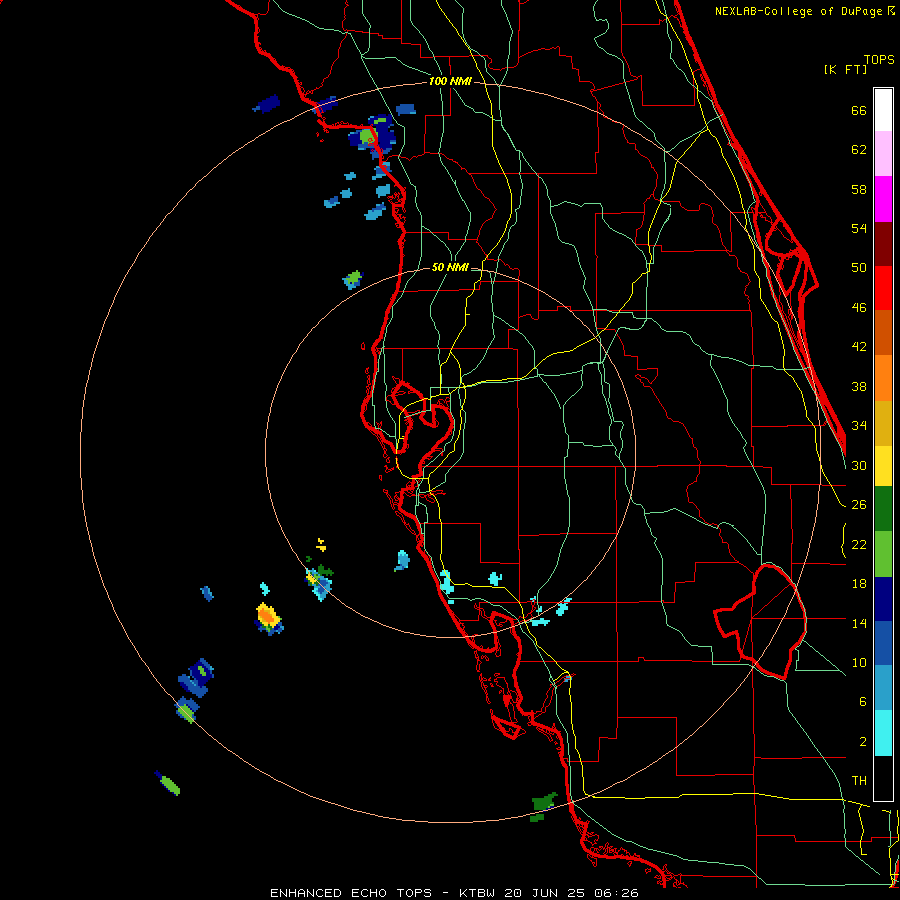Click the 14 value on the scale

[x=858, y=623]
